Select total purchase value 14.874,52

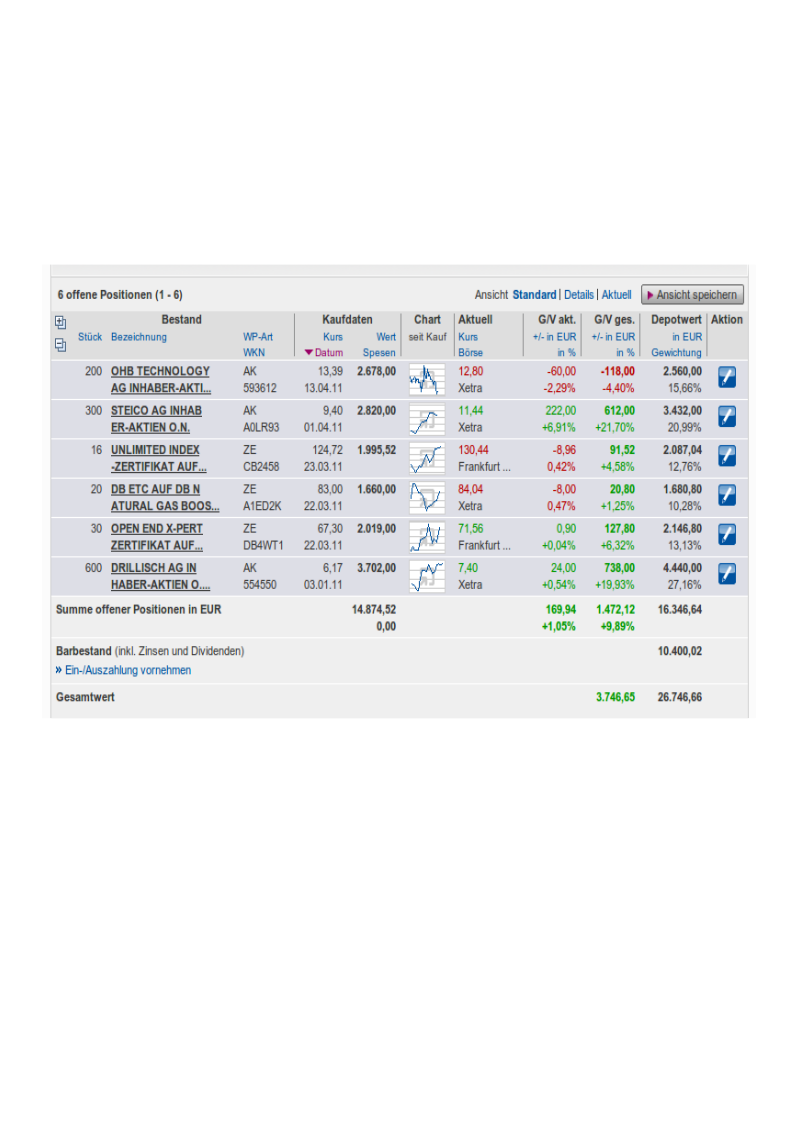pyautogui.click(x=374, y=609)
